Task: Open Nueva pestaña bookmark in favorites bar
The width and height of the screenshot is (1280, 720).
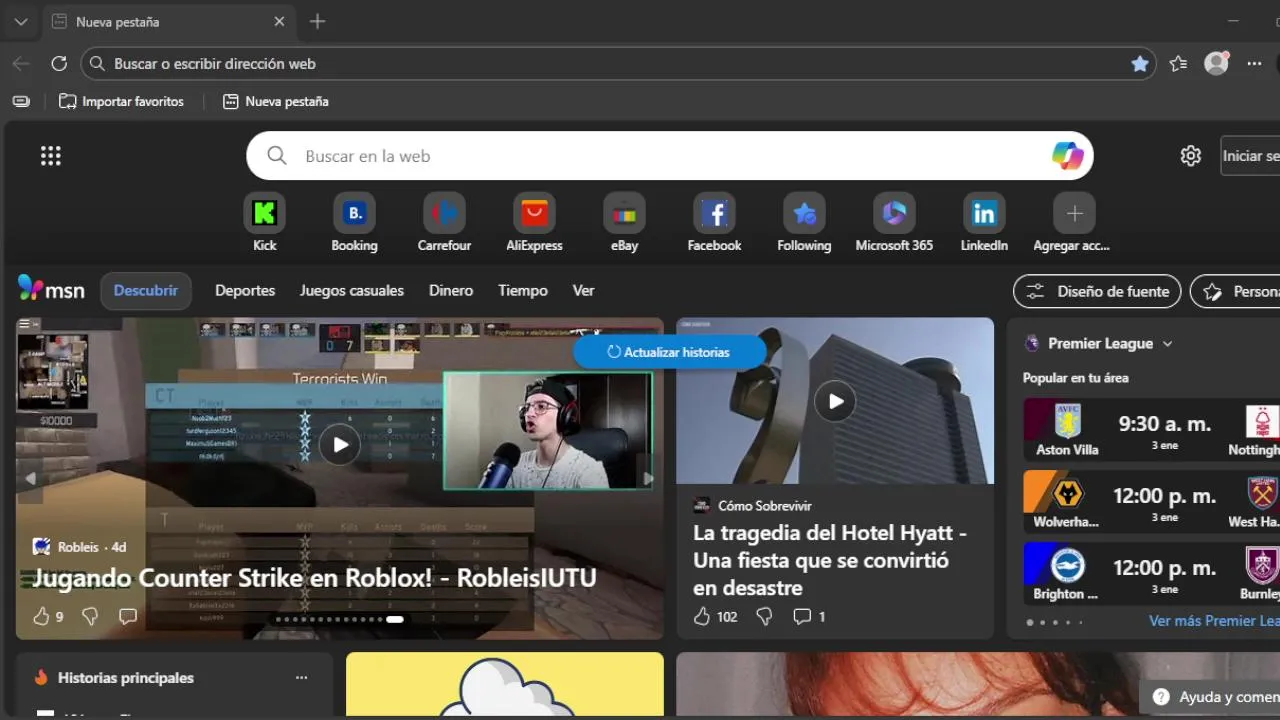Action: (x=275, y=101)
